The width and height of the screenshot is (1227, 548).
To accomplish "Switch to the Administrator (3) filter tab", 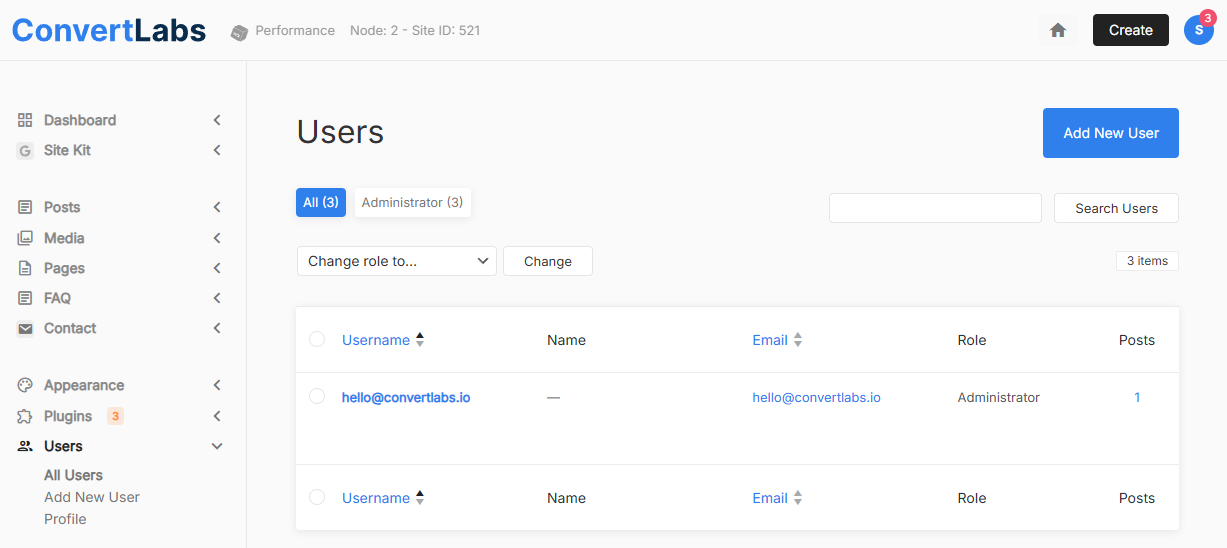I will point(412,202).
